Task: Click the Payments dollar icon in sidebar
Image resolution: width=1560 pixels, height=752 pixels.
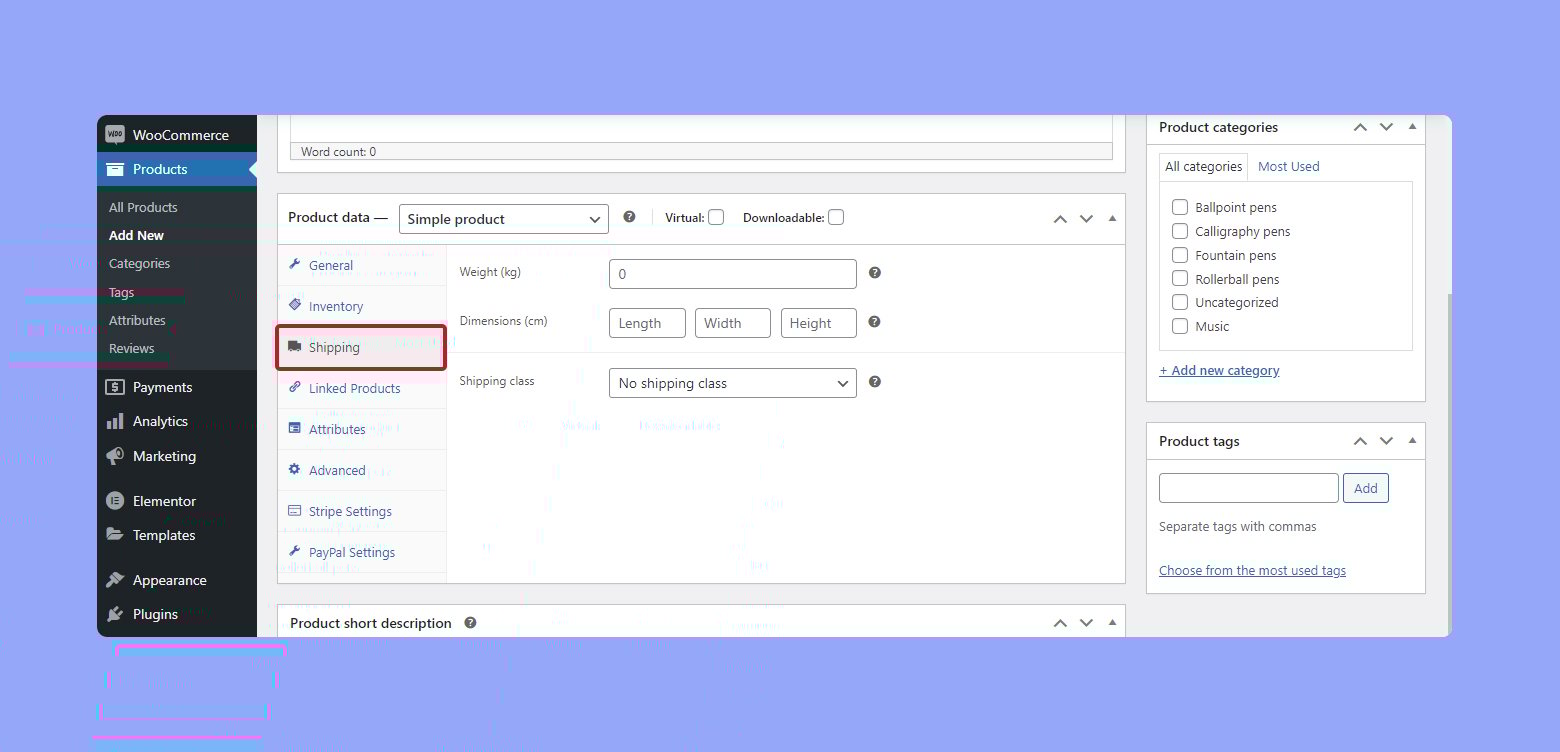Action: point(115,388)
